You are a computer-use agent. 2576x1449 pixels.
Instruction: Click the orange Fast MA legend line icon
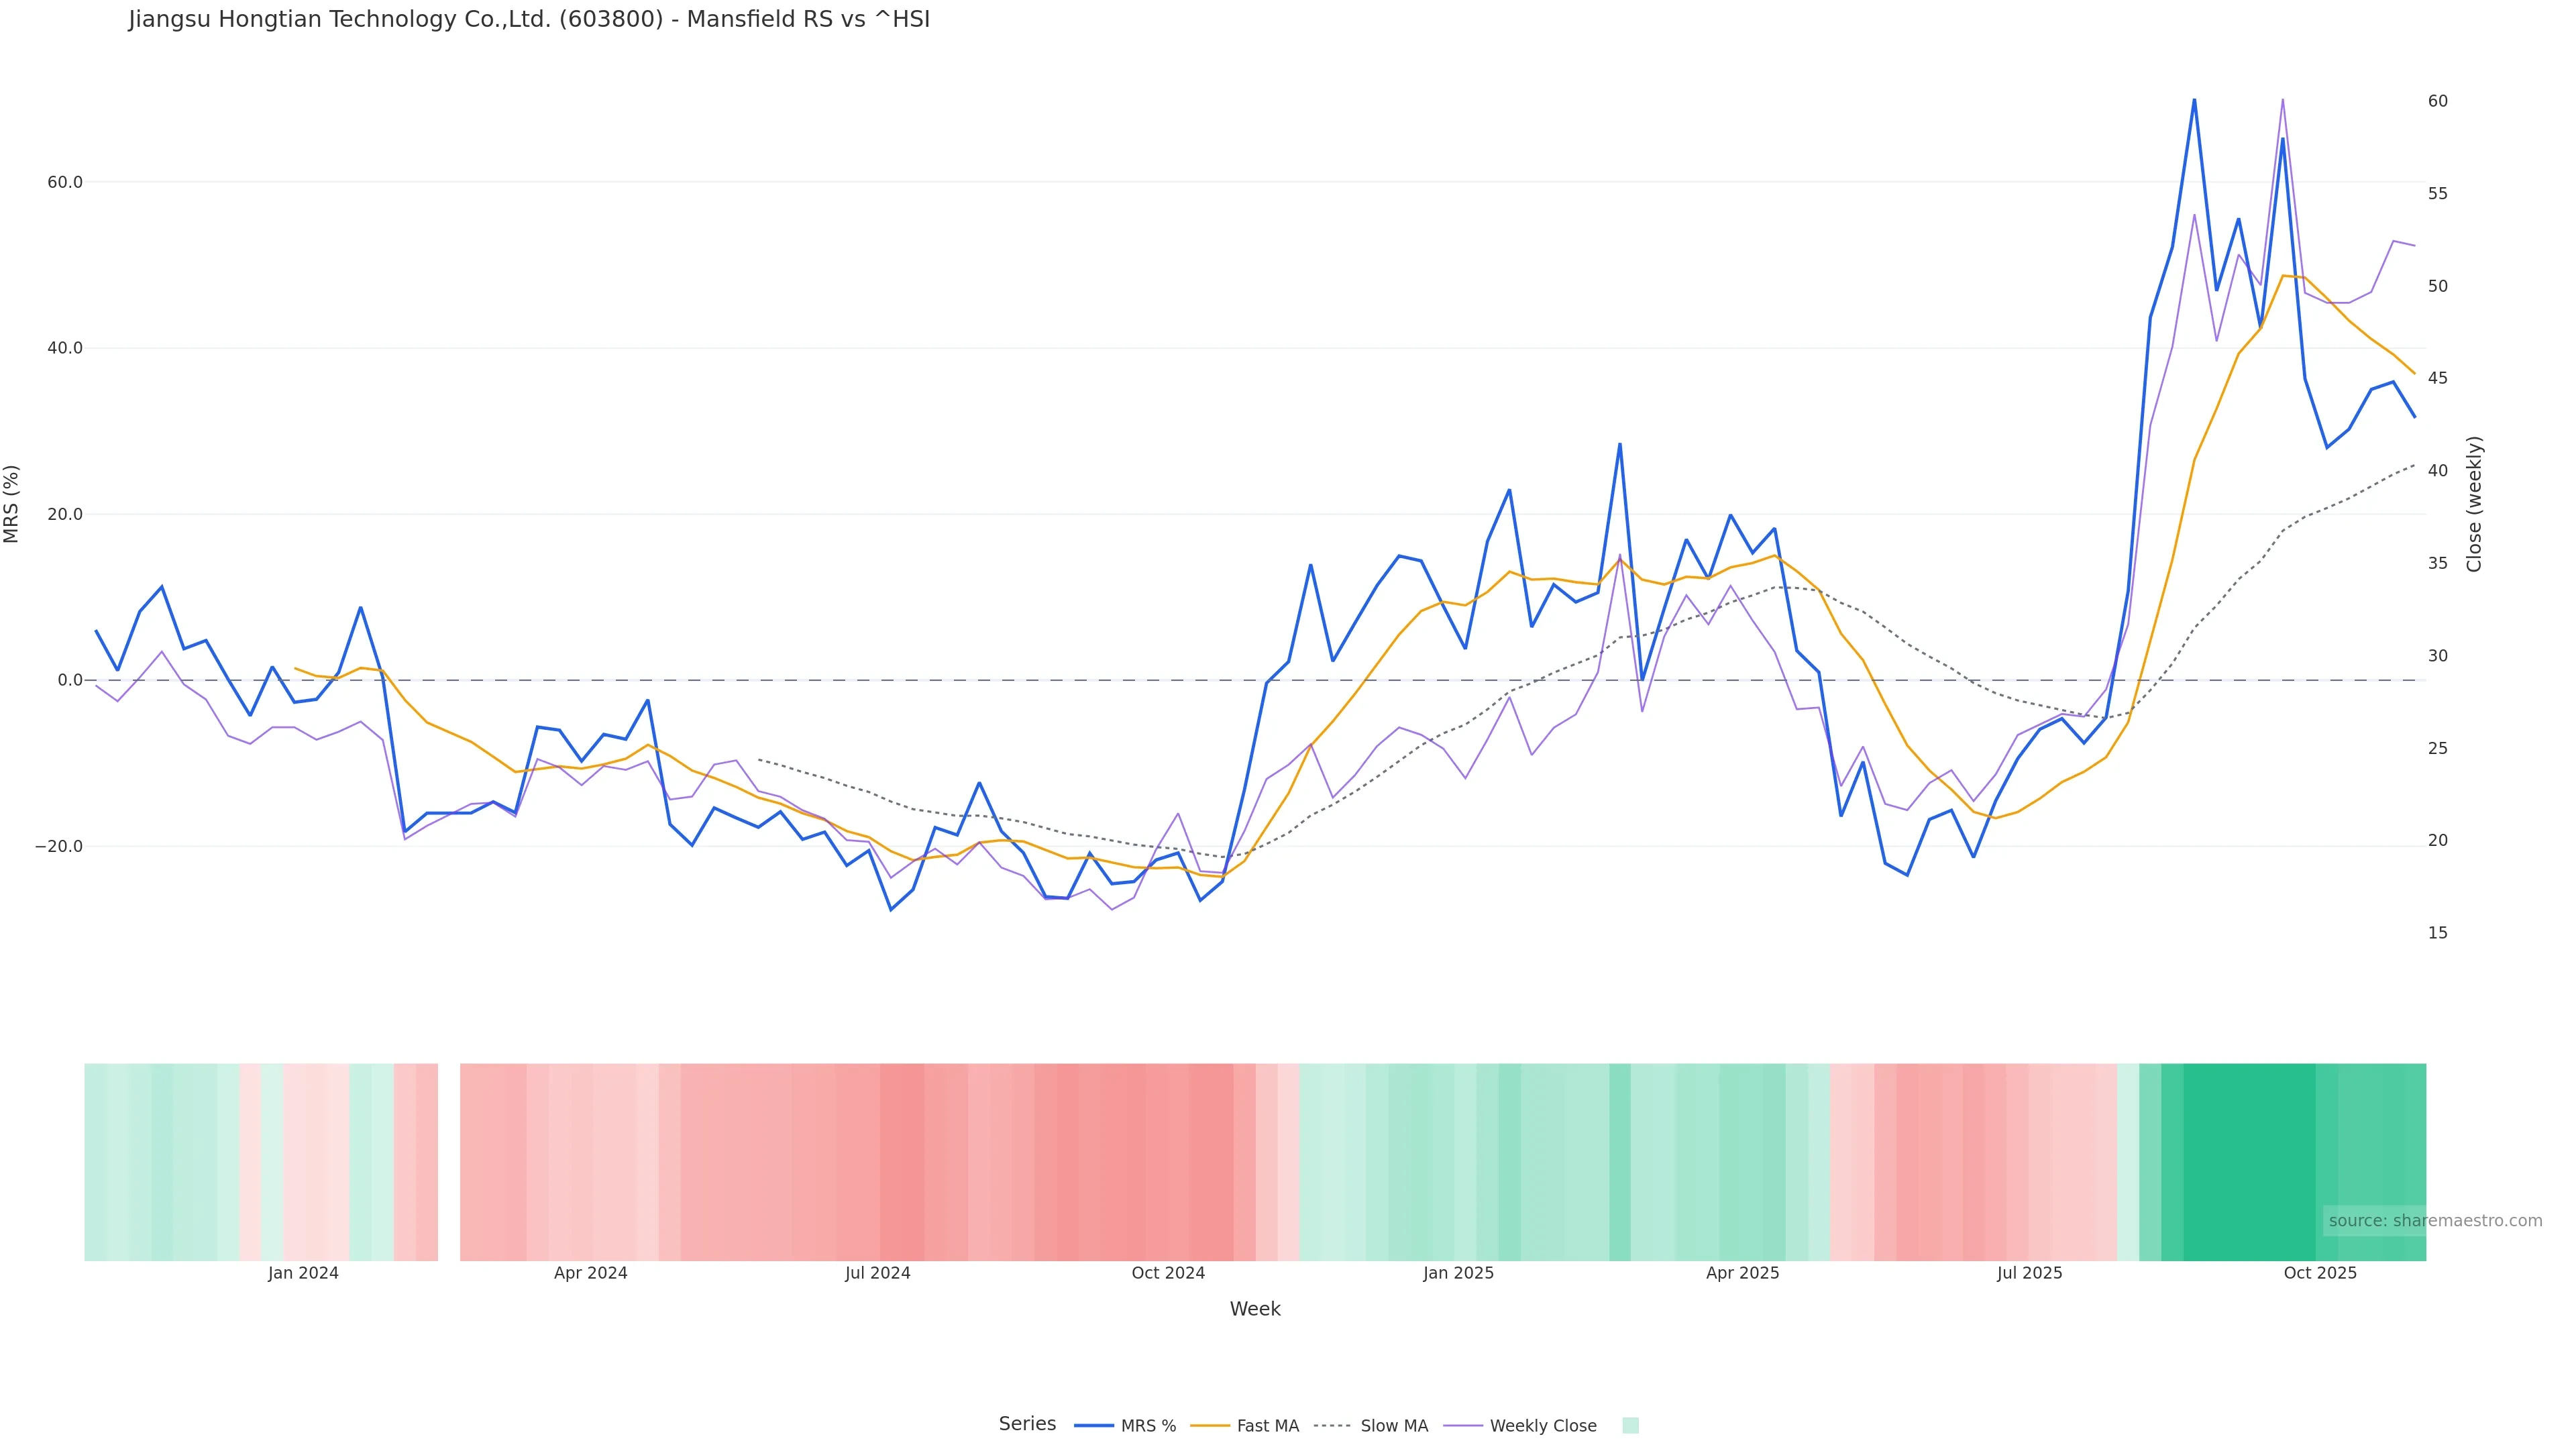point(1210,1426)
